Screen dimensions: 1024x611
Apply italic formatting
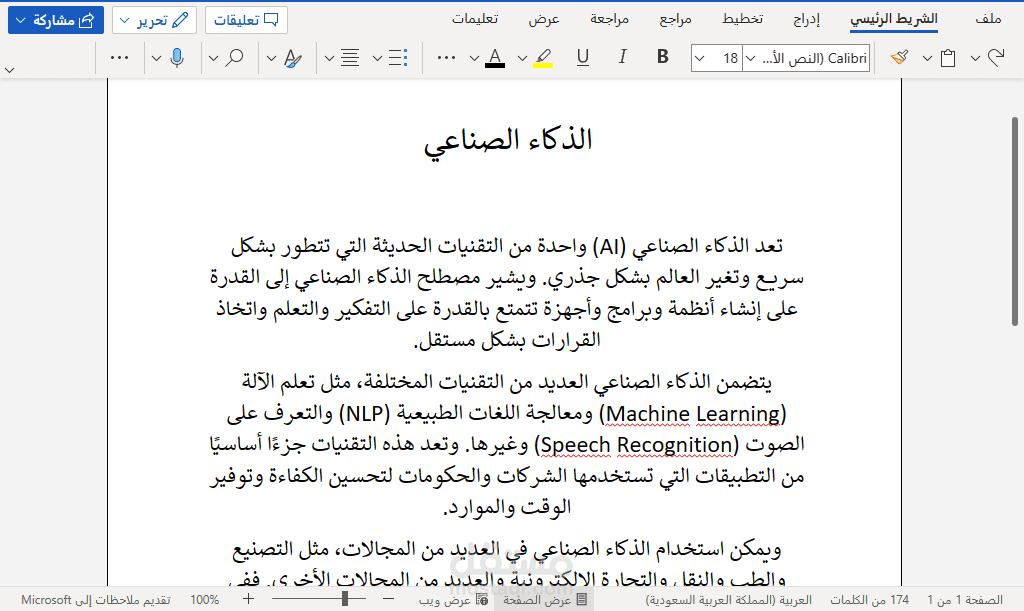pyautogui.click(x=620, y=58)
